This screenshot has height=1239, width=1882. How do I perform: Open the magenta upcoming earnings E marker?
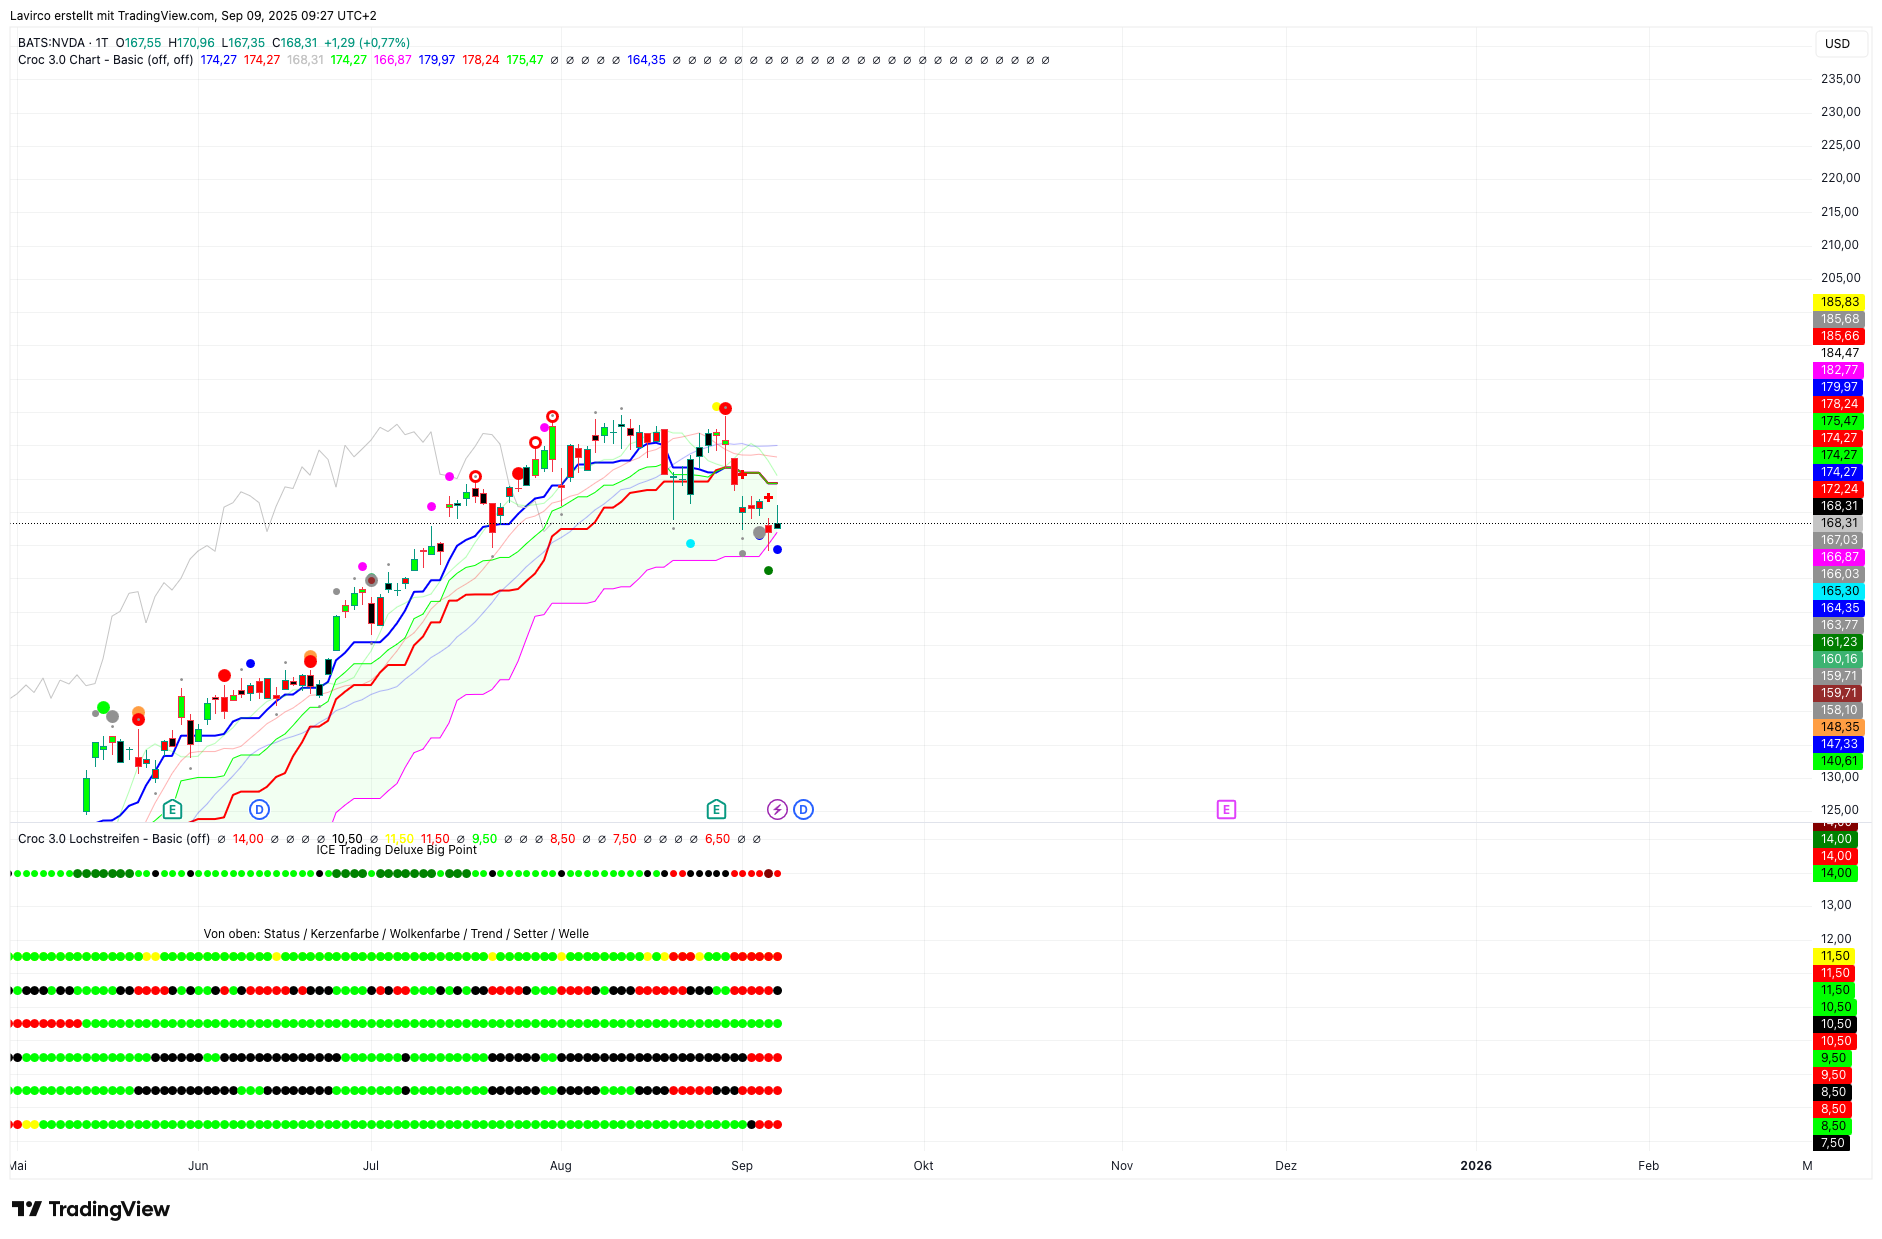click(1226, 809)
